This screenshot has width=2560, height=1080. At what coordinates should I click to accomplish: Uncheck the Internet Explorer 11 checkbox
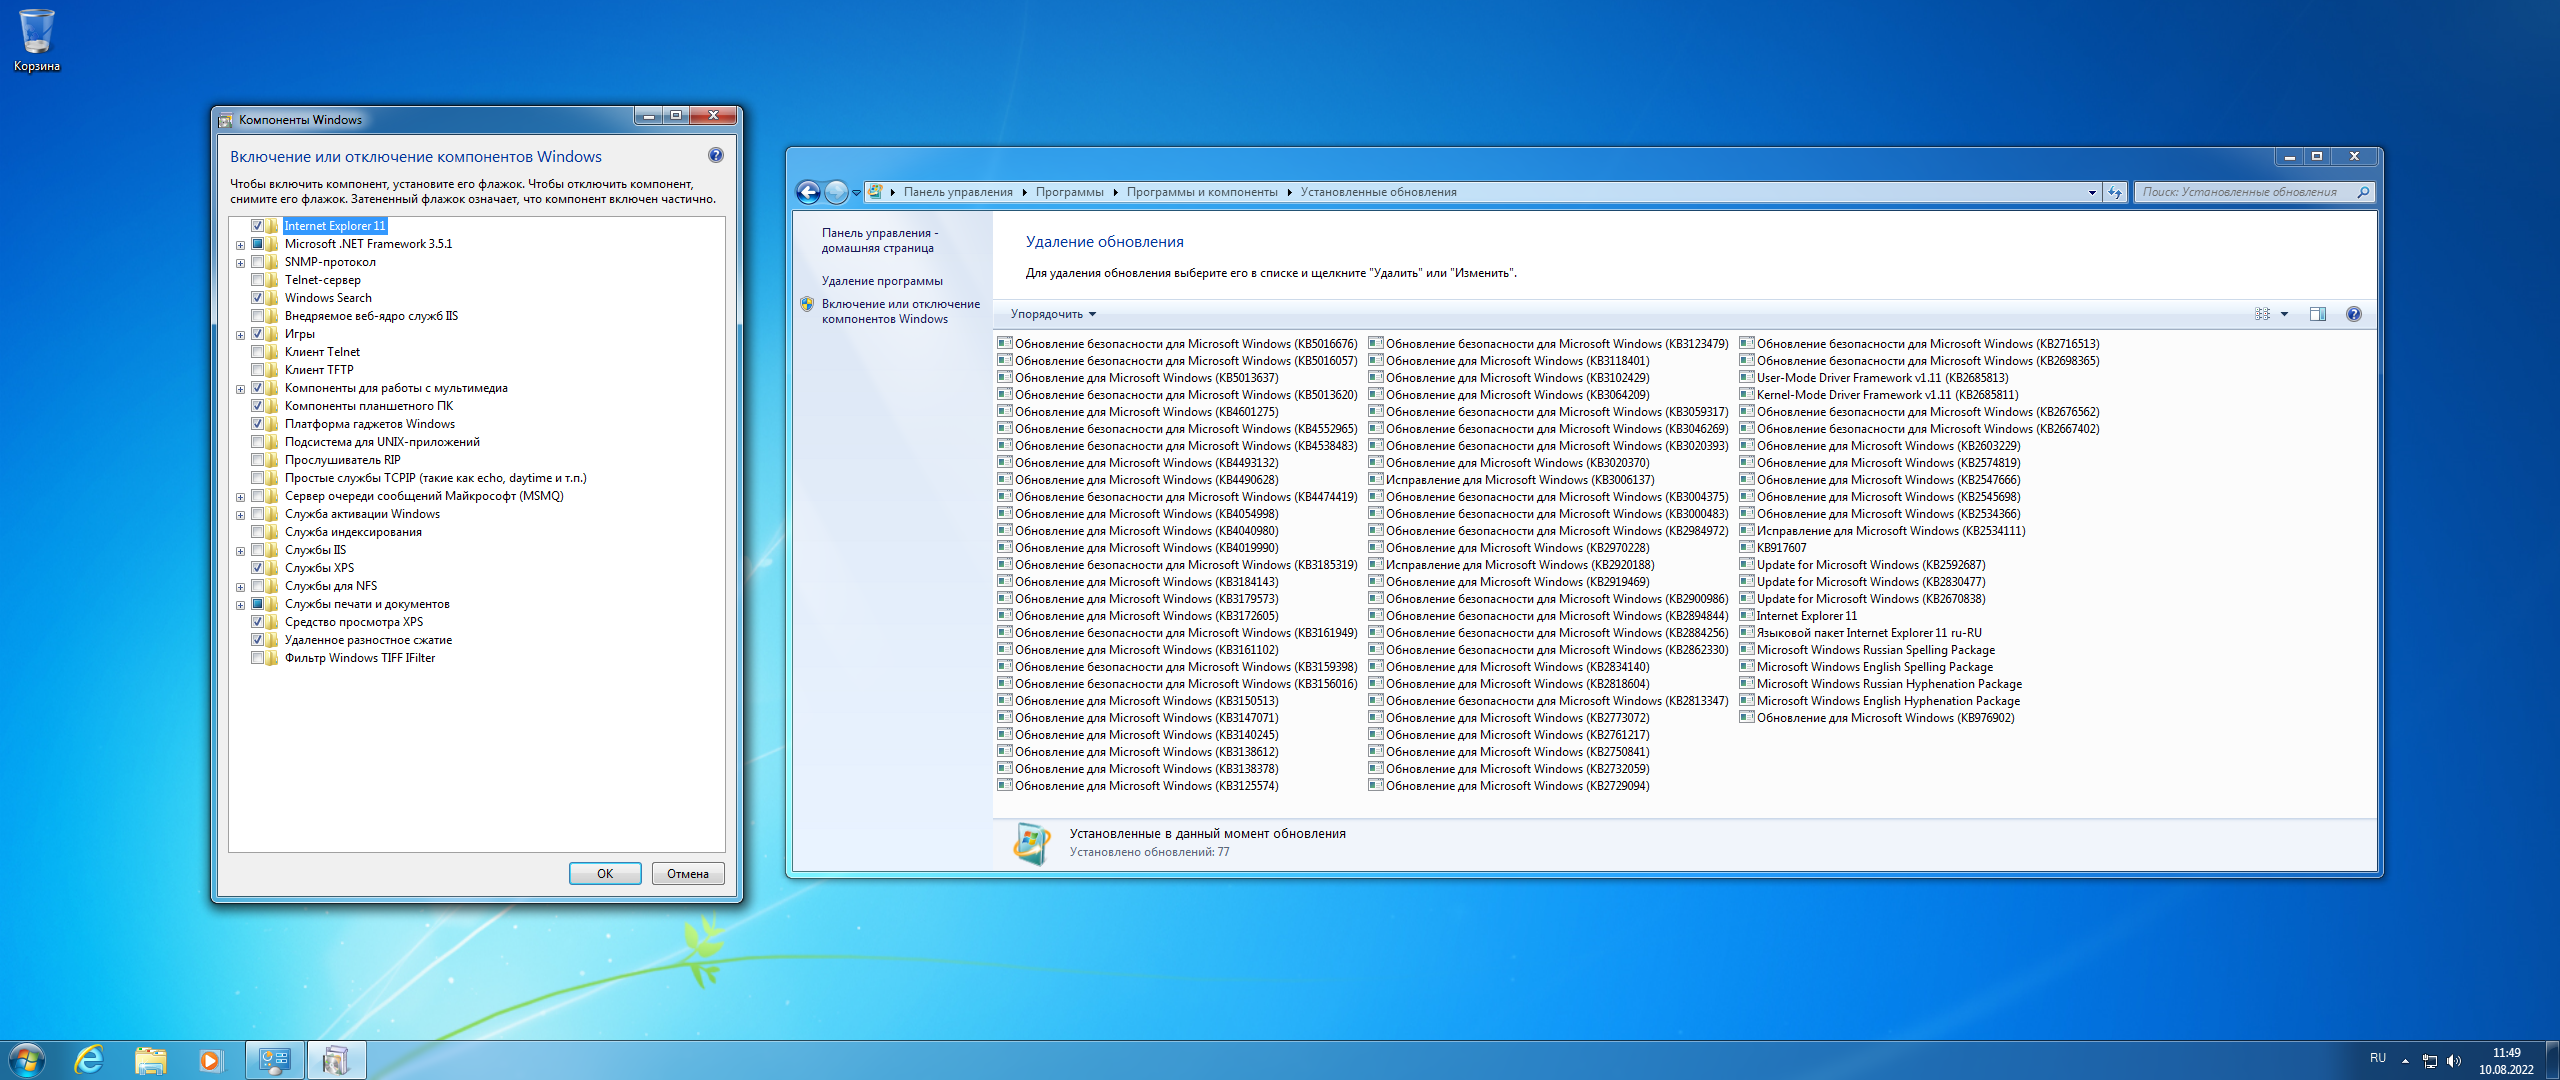(257, 226)
